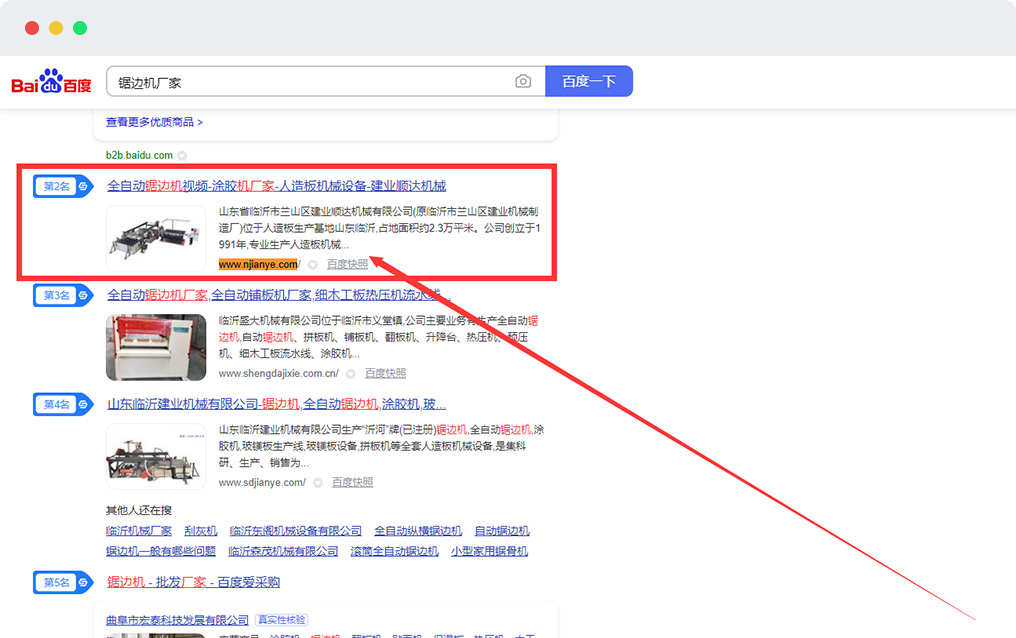Open result title 全自动锯边机视频-涂胶机厂家
This screenshot has height=638, width=1016.
(277, 186)
